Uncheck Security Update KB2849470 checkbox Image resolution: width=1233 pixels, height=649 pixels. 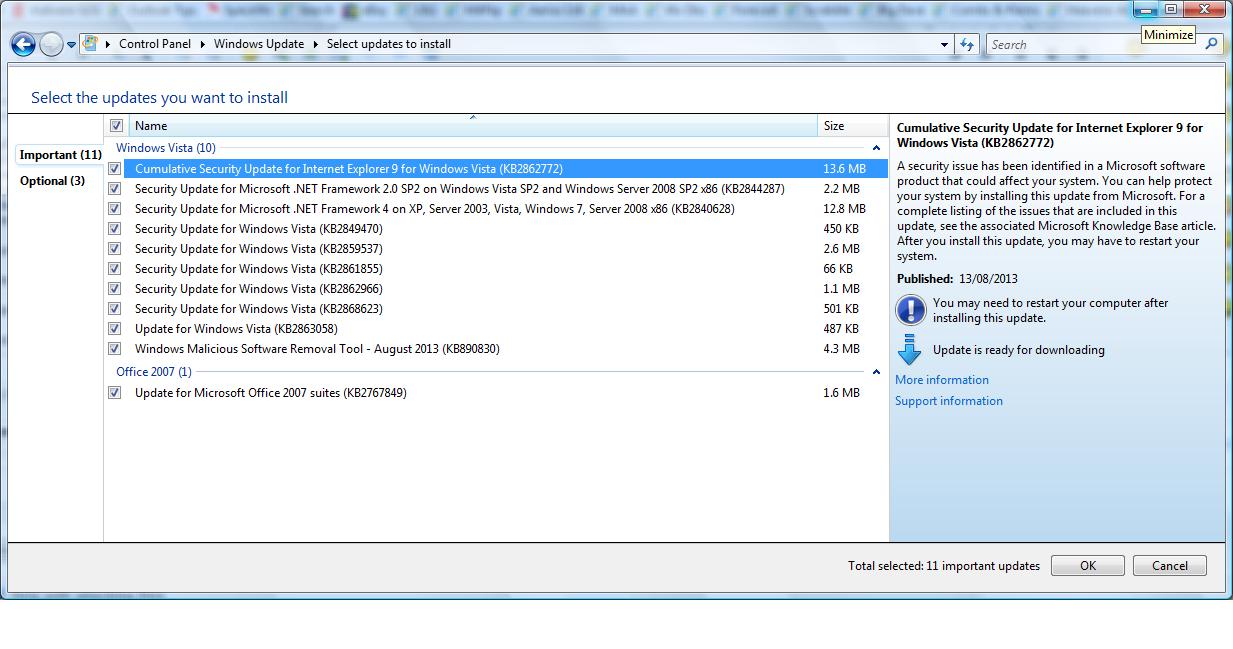pos(114,229)
